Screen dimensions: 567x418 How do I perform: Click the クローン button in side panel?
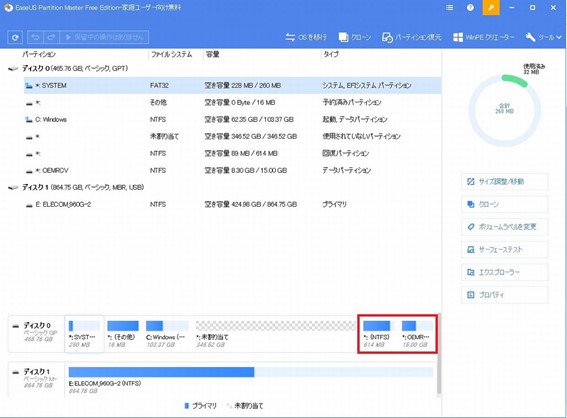[x=505, y=205]
